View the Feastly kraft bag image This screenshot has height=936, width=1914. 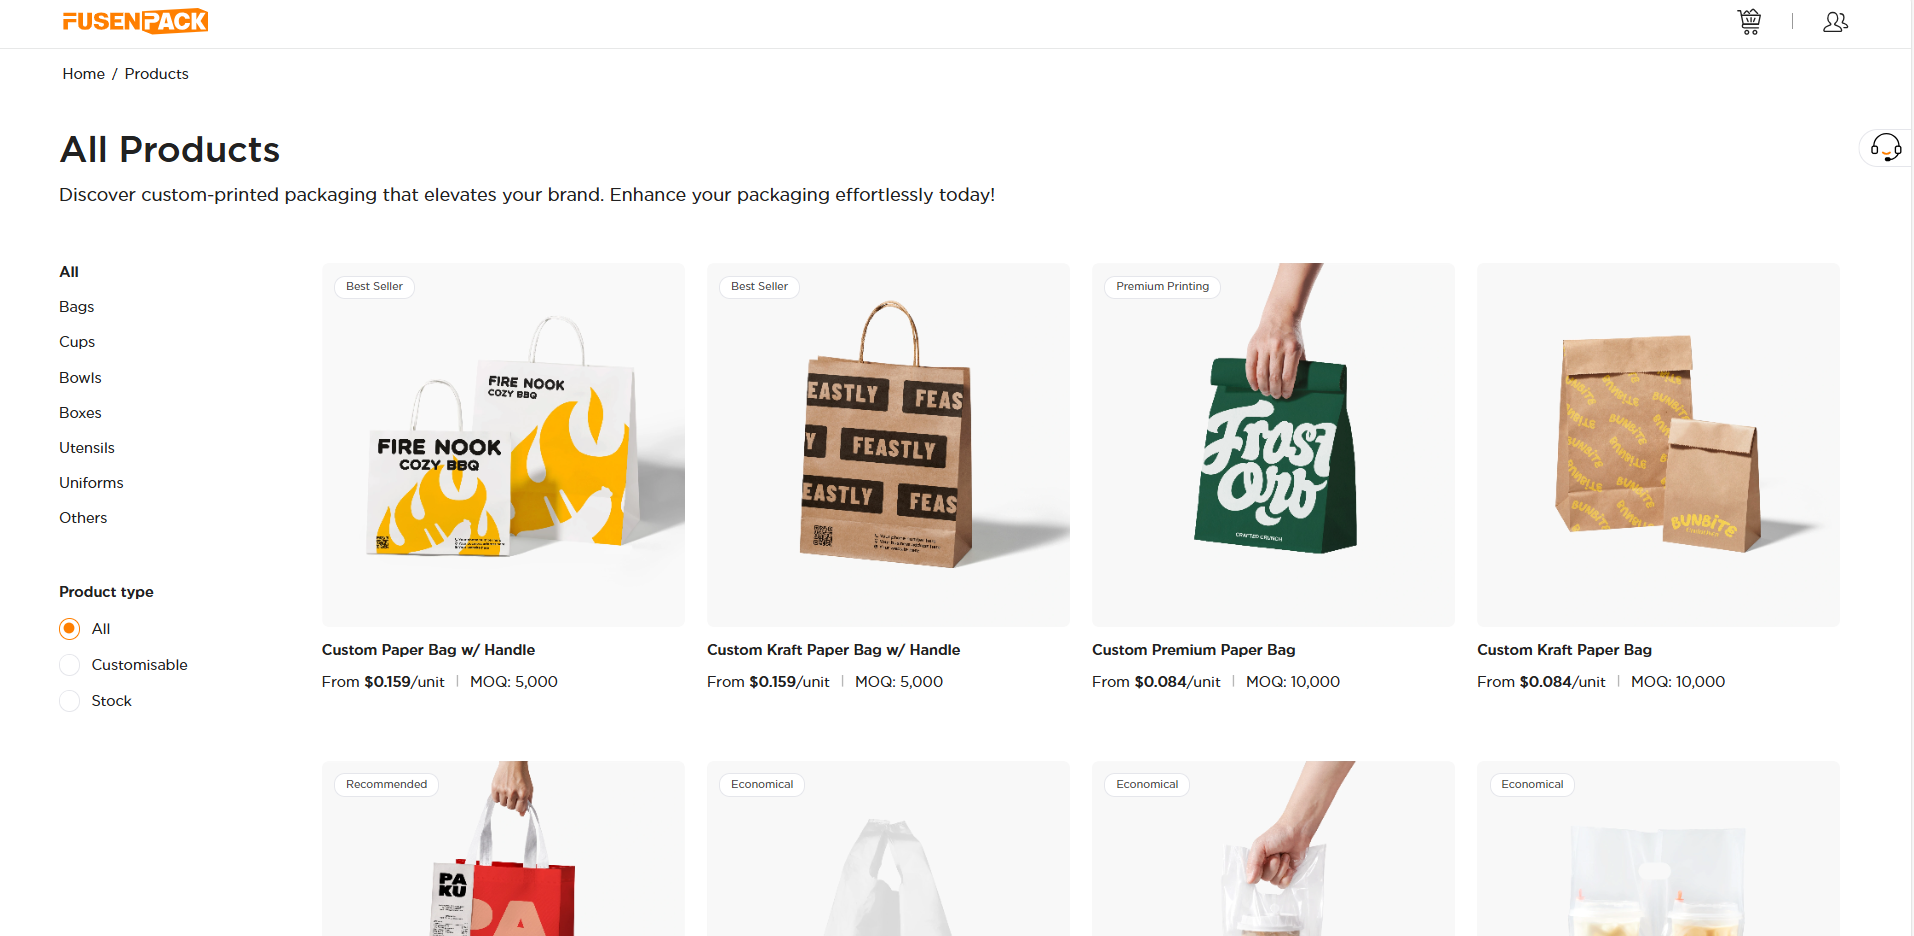click(x=888, y=445)
